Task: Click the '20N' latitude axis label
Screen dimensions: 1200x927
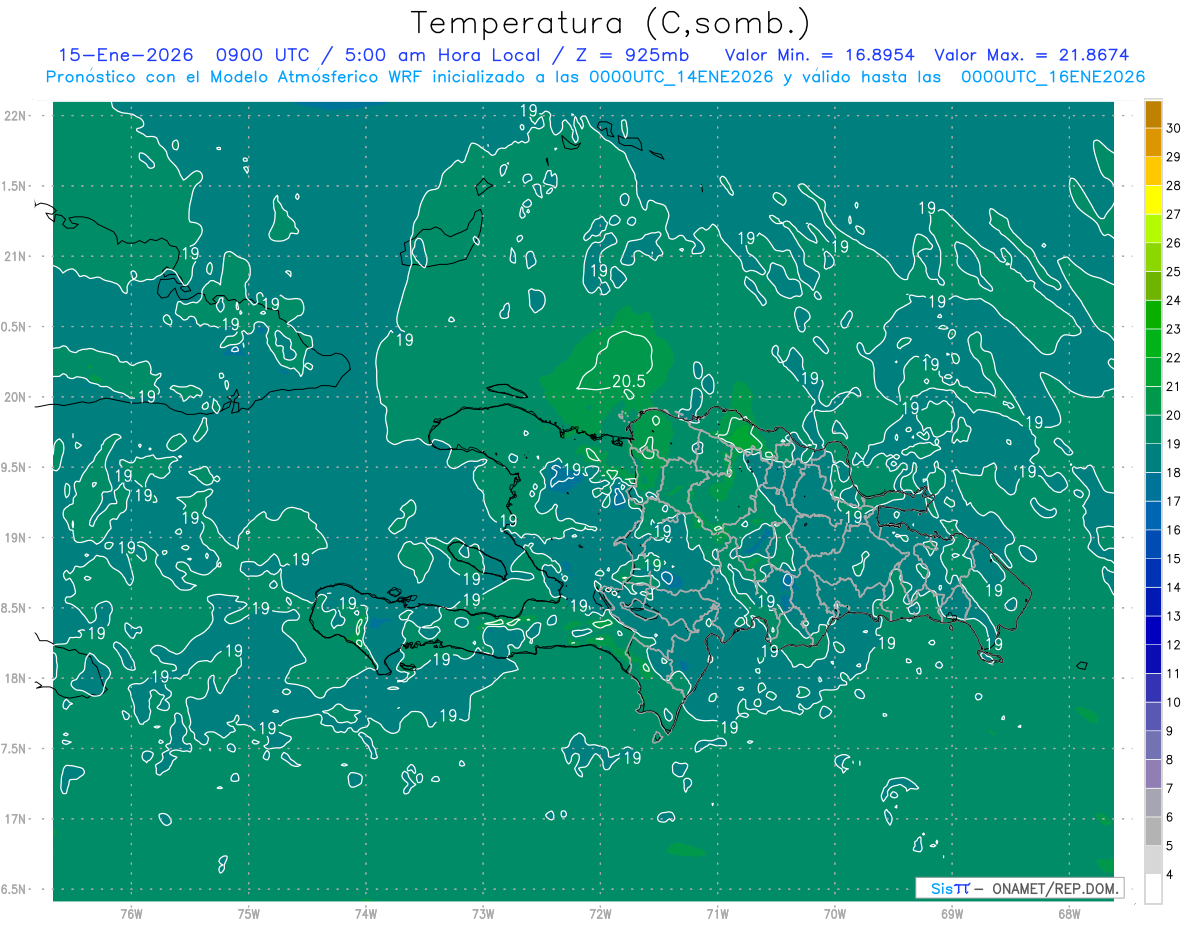Action: pyautogui.click(x=16, y=397)
